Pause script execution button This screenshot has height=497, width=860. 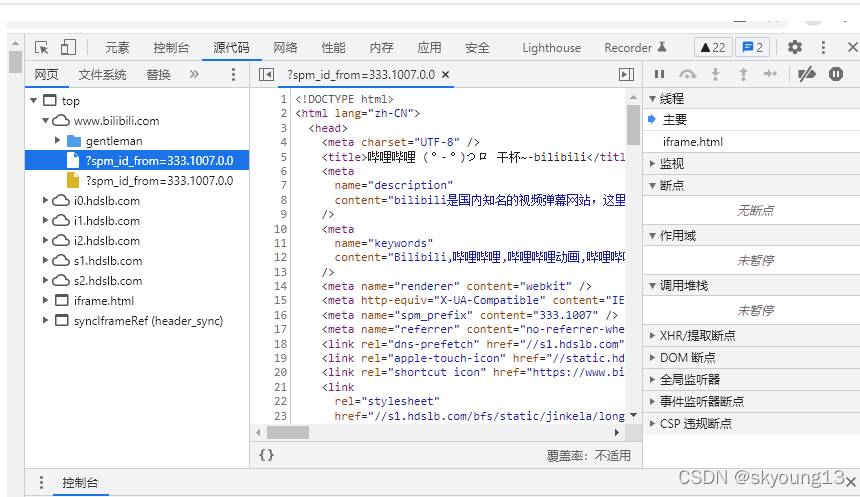(659, 74)
